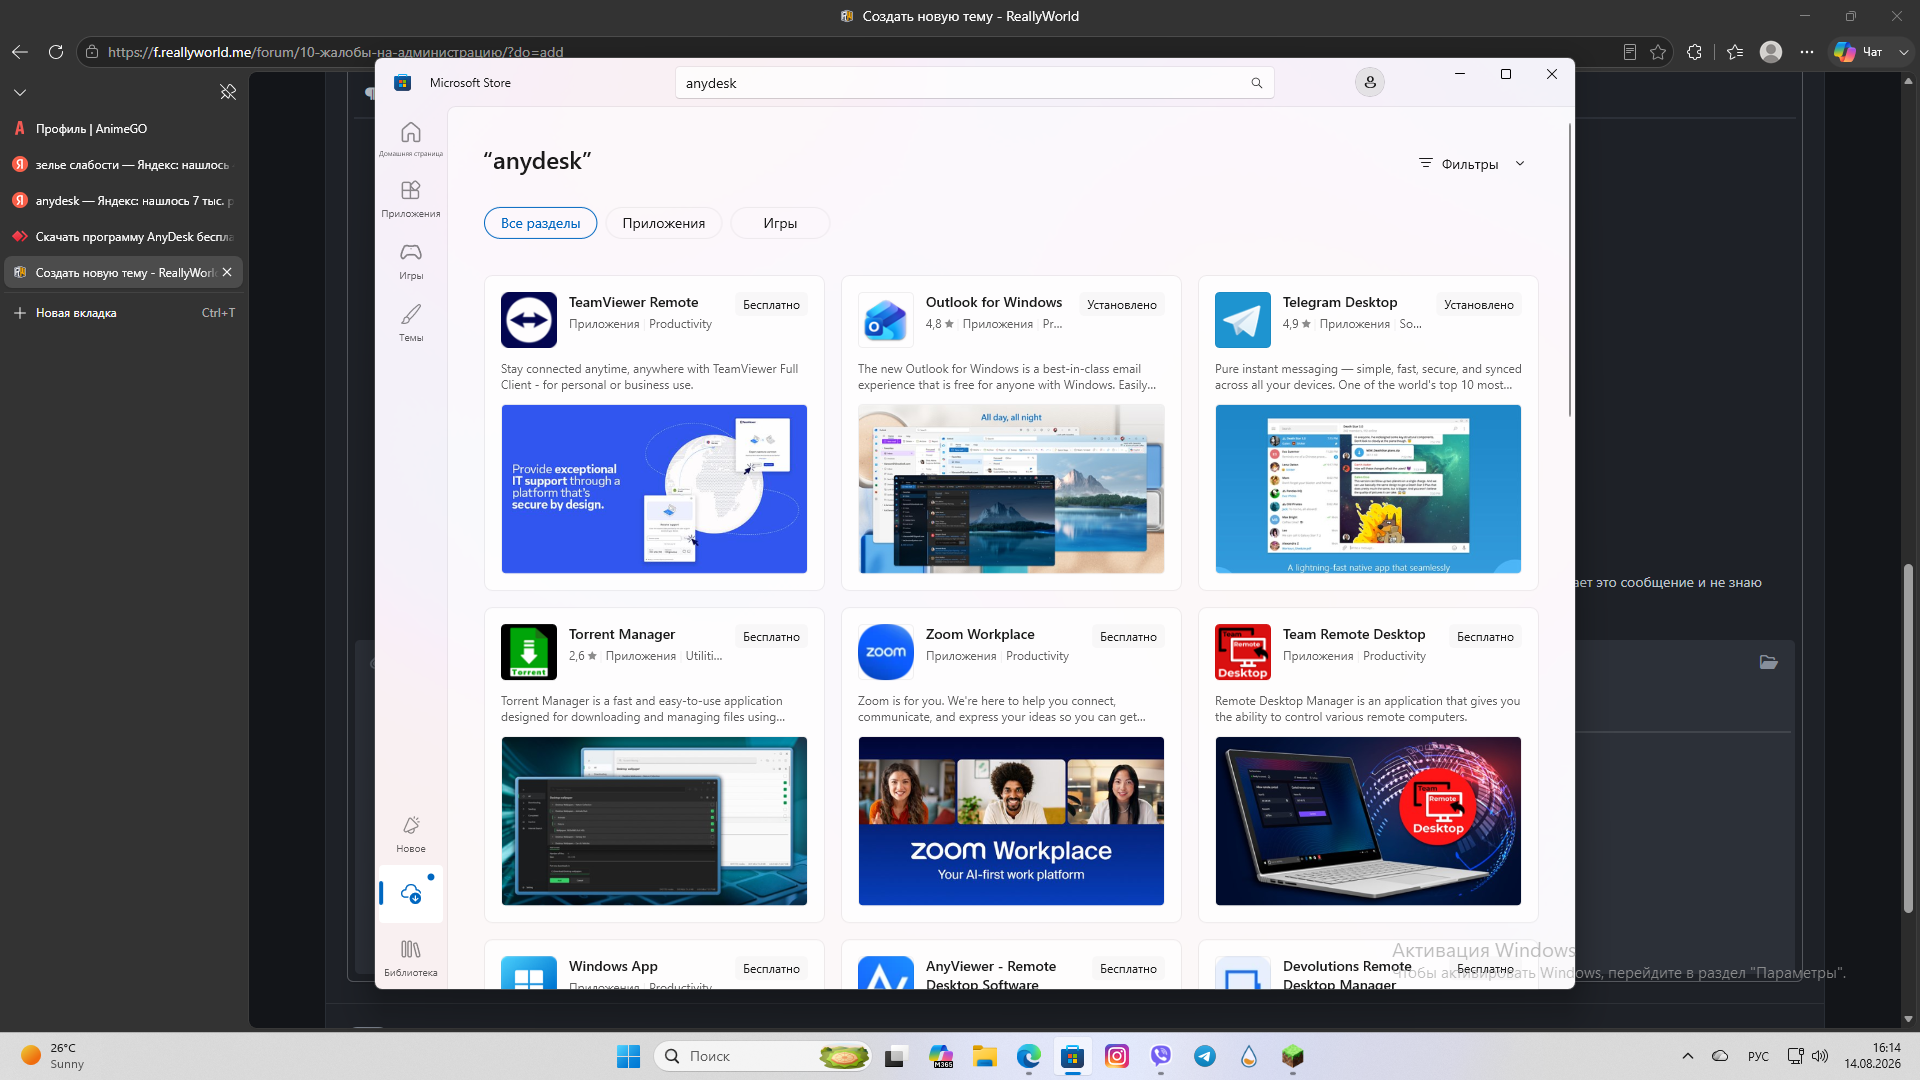The height and width of the screenshot is (1080, 1920).
Task: Open a new tab in the sidebar
Action: 124,313
